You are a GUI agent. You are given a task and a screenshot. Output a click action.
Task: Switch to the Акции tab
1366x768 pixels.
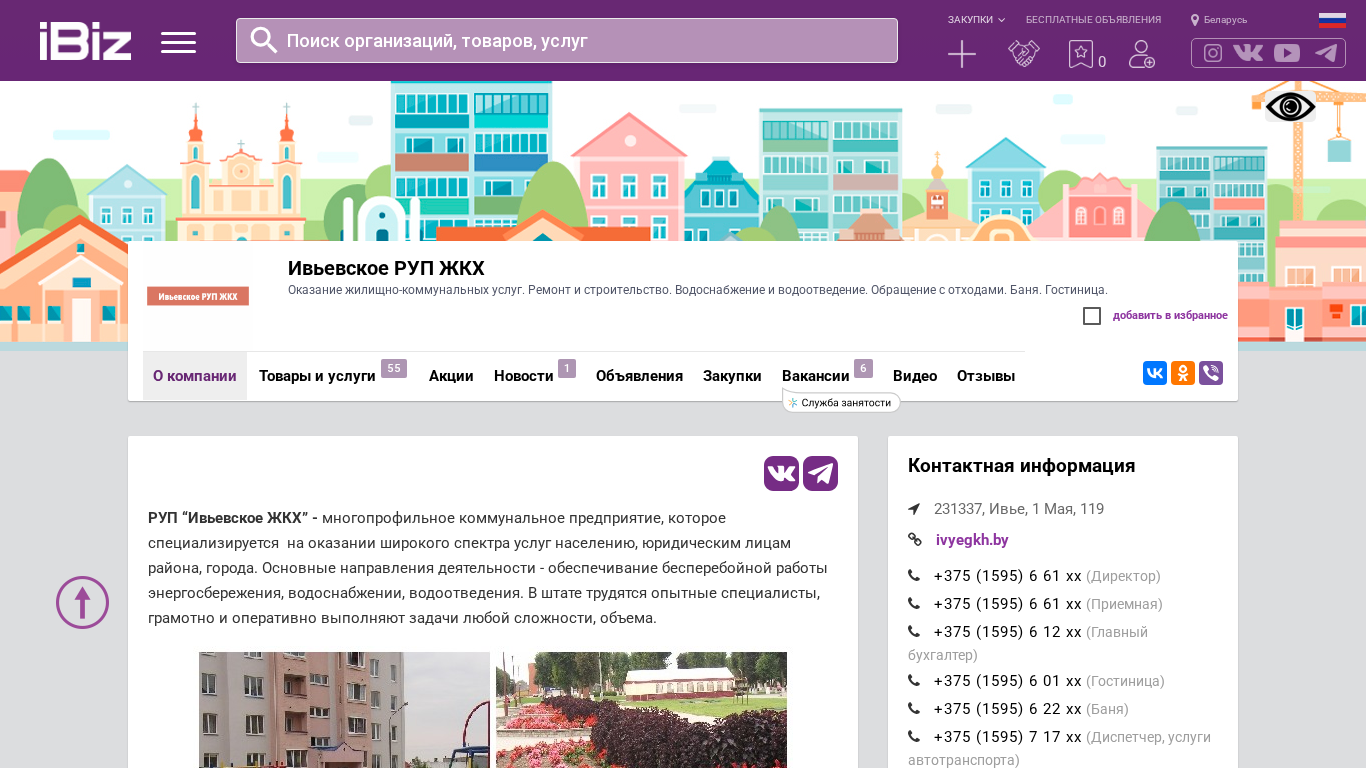pyautogui.click(x=451, y=376)
